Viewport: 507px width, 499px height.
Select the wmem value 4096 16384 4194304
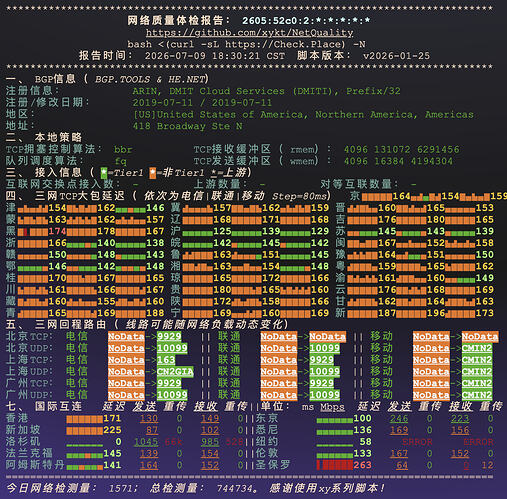click(398, 161)
